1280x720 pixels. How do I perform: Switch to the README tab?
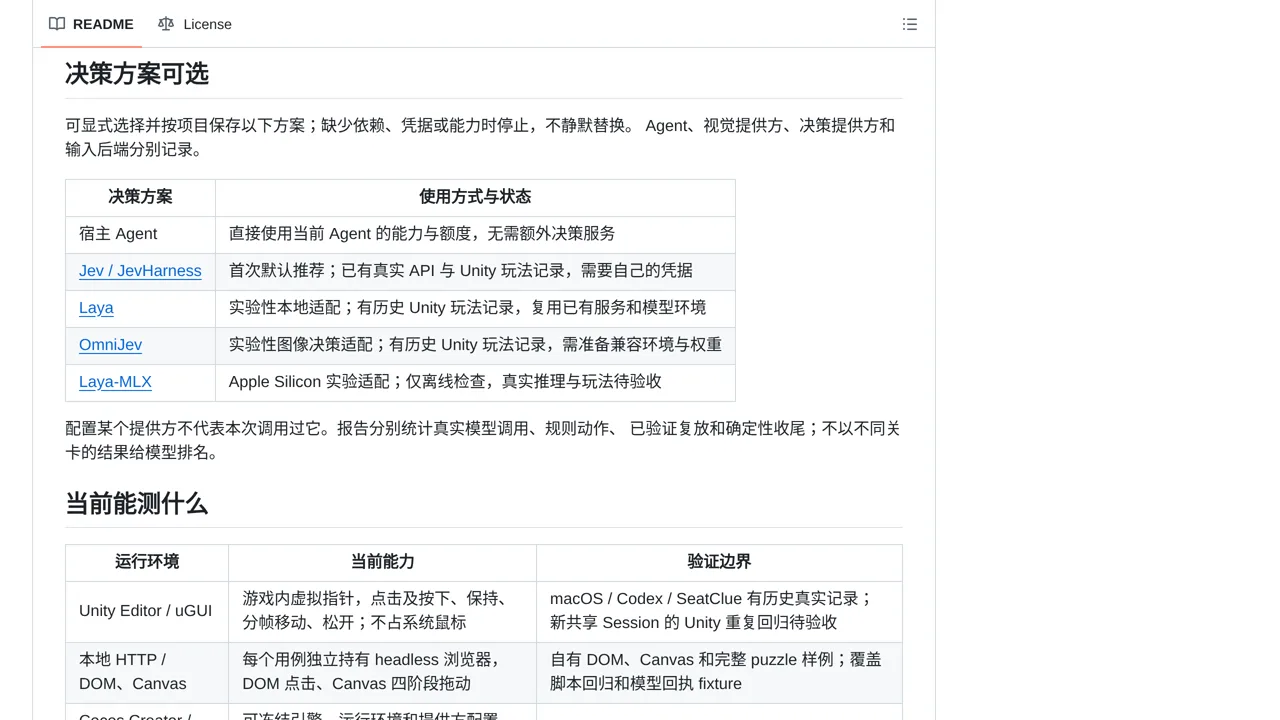coord(91,24)
